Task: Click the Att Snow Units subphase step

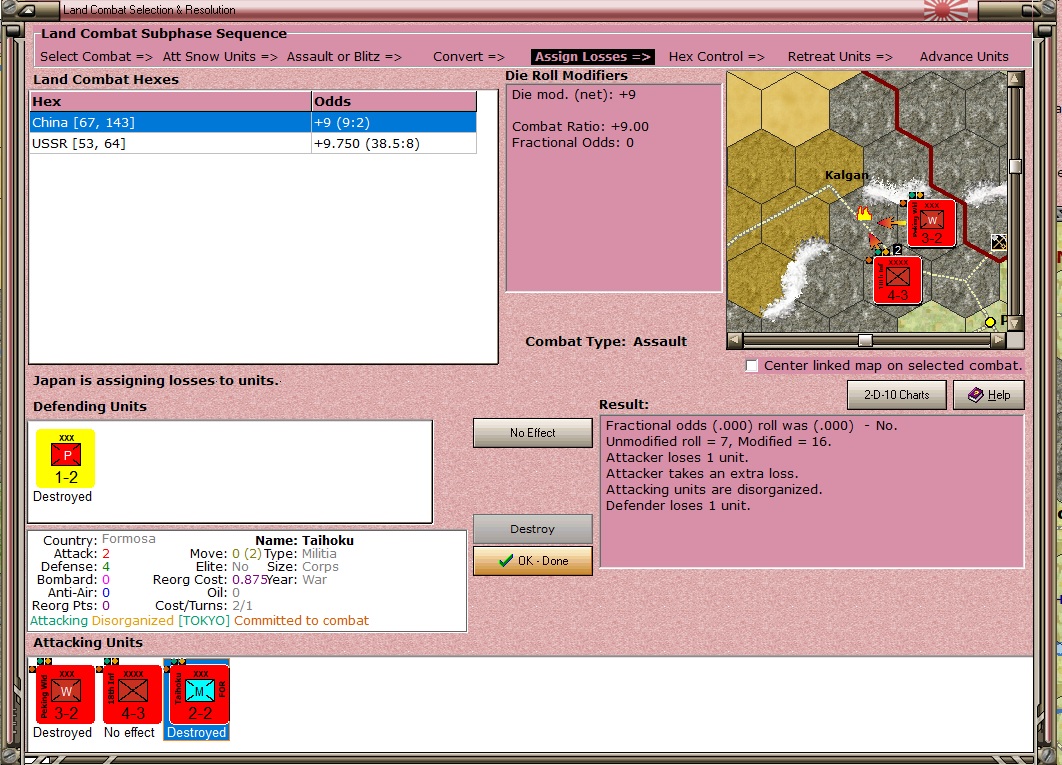Action: (220, 57)
